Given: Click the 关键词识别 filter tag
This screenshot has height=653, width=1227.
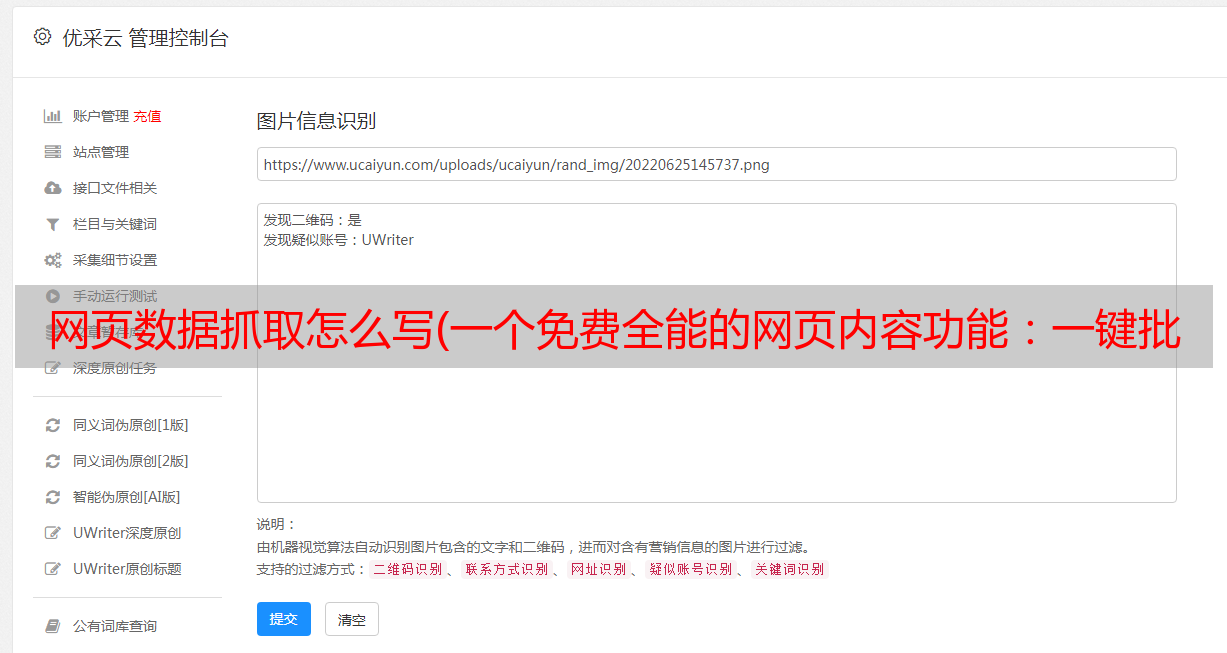Looking at the screenshot, I should [790, 569].
